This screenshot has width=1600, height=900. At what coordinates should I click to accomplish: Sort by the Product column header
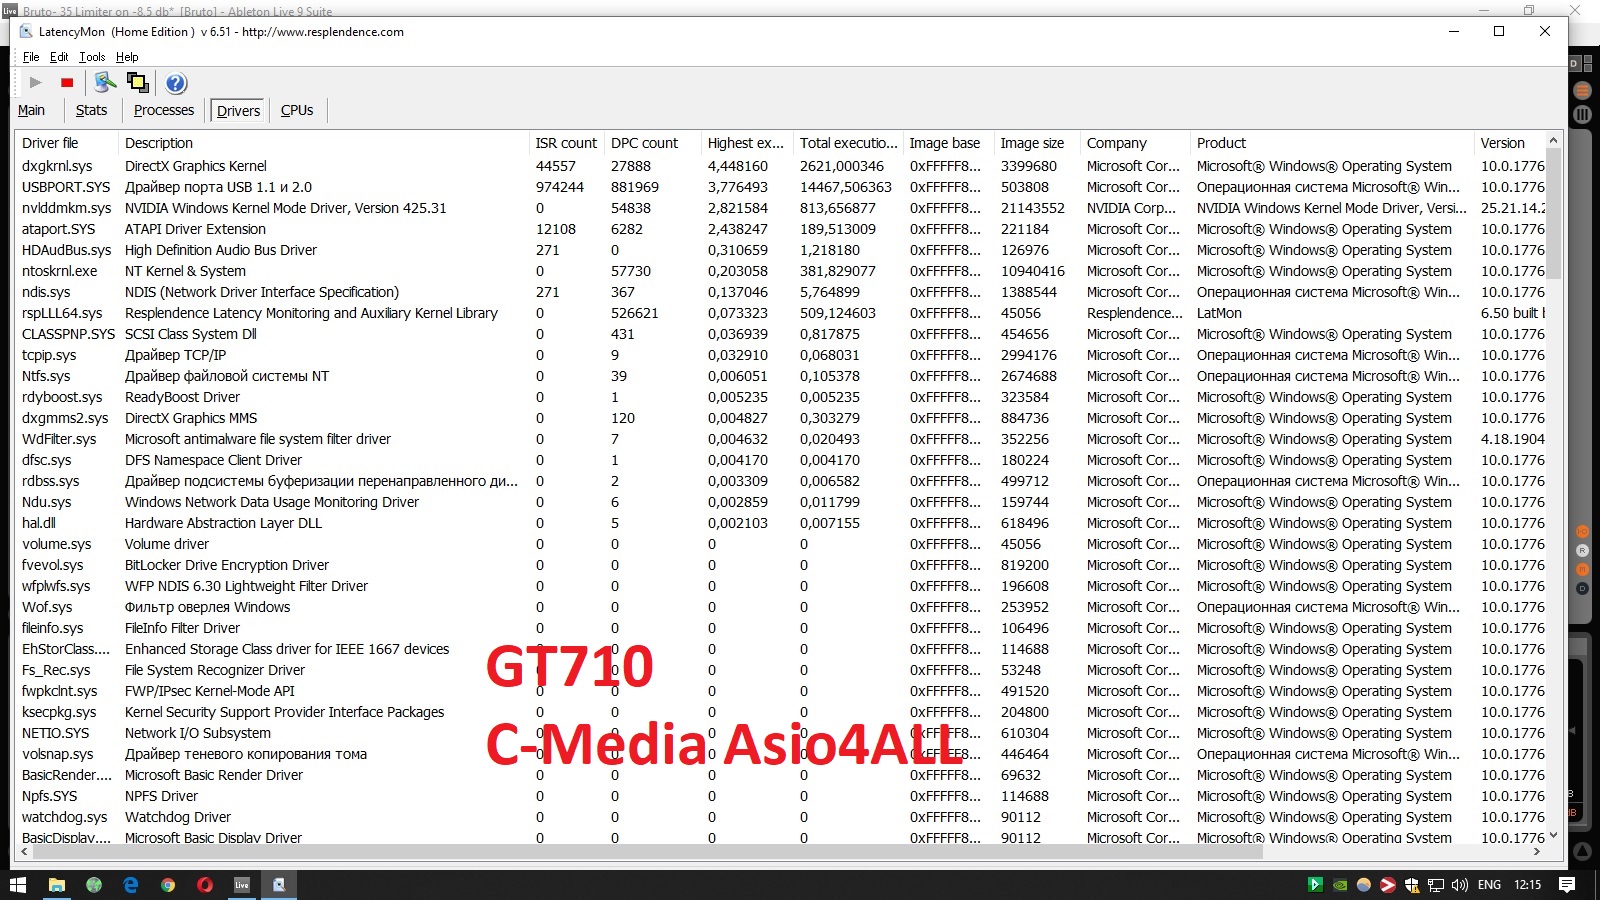pyautogui.click(x=1333, y=143)
